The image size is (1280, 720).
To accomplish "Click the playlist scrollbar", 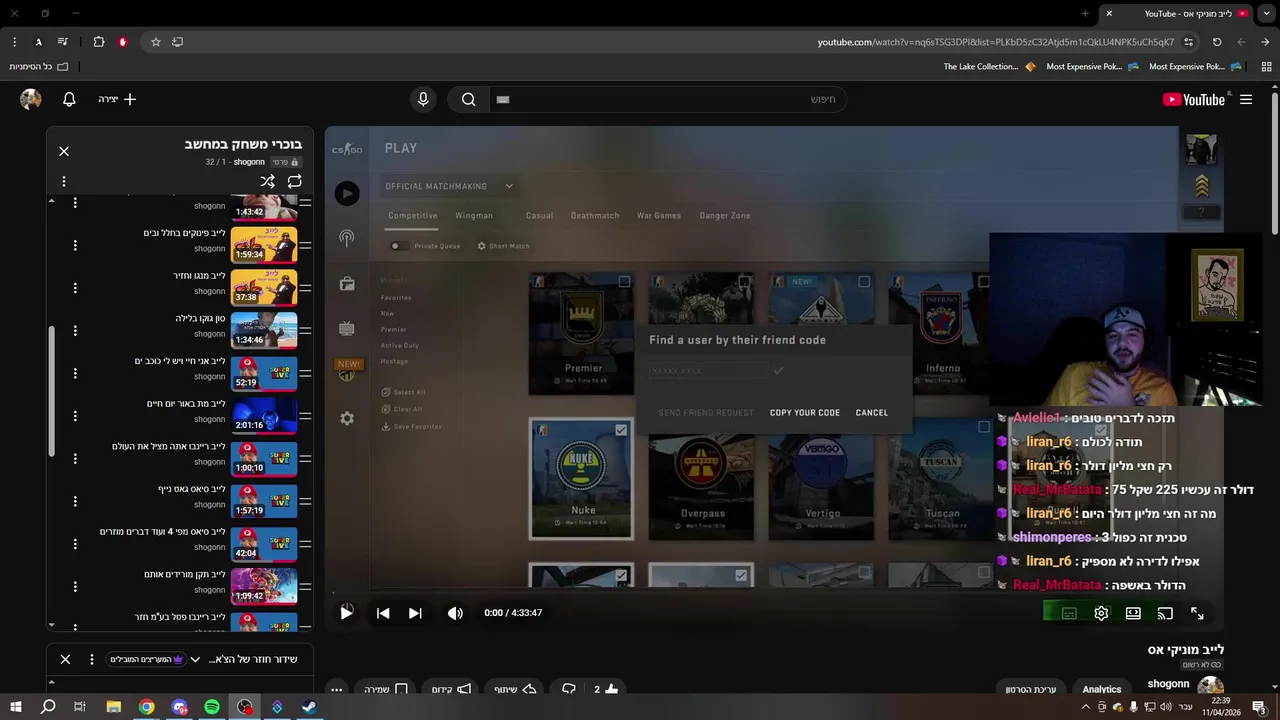I will coord(52,390).
